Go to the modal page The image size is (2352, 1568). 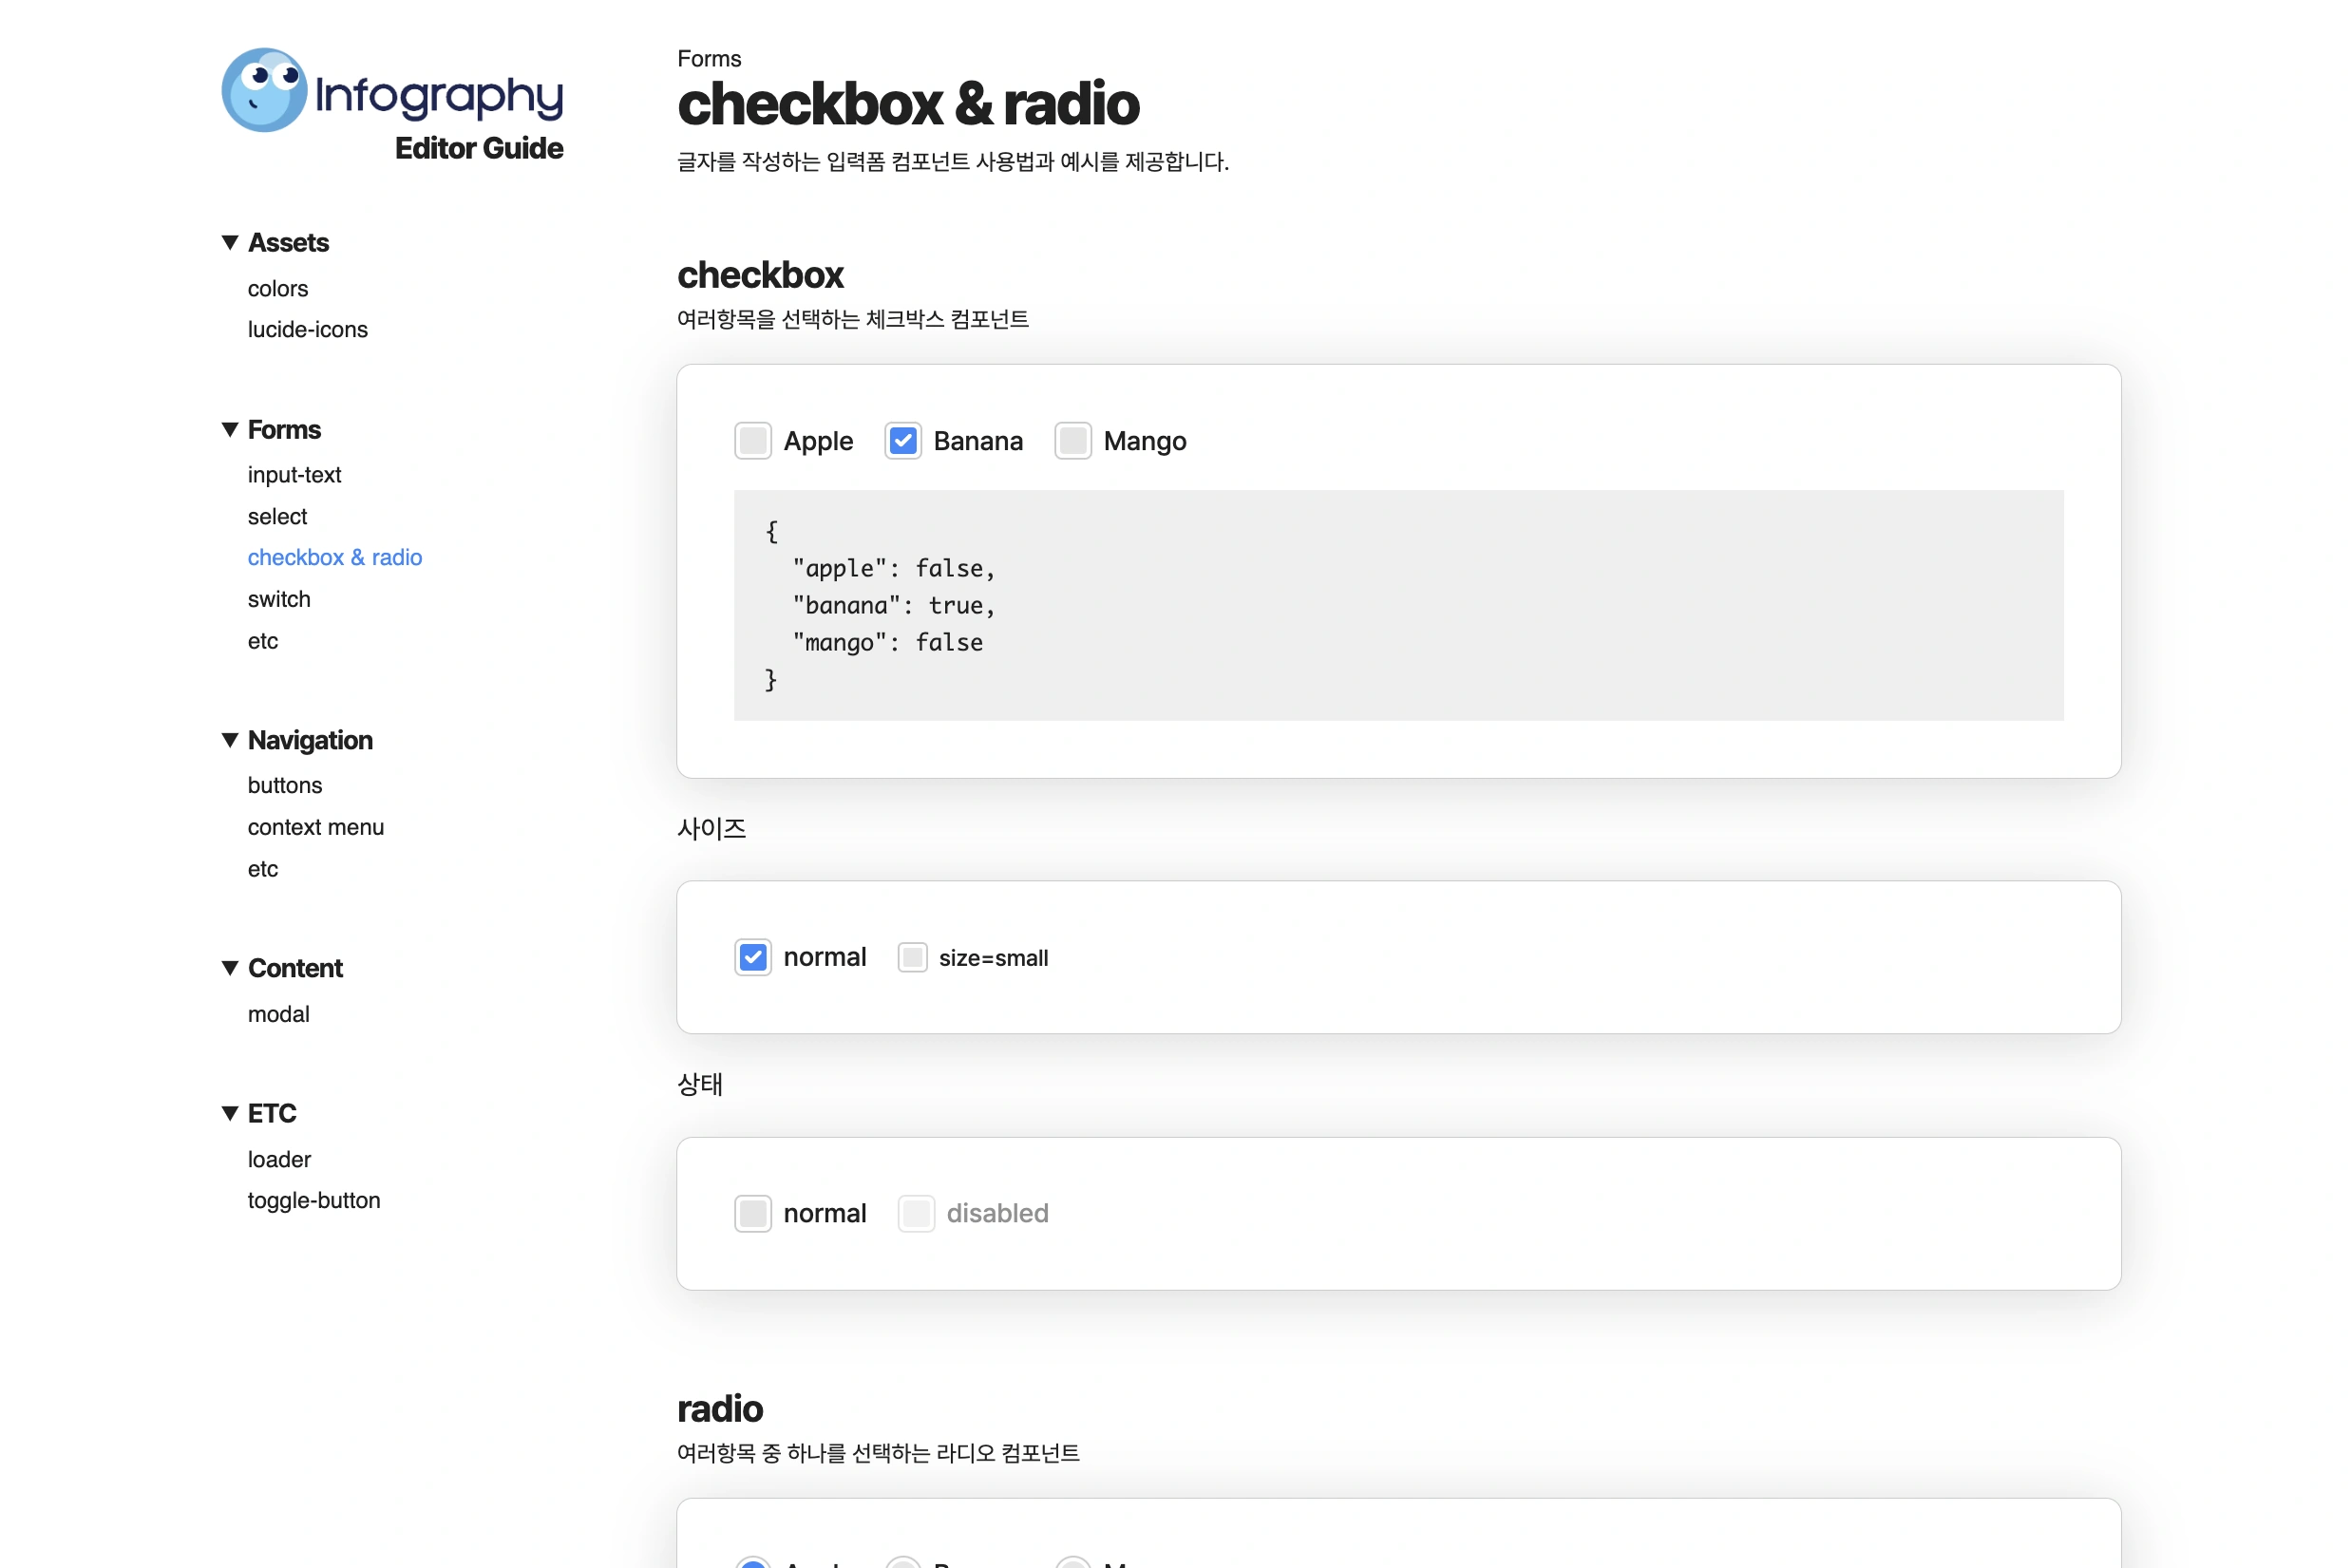(279, 1015)
